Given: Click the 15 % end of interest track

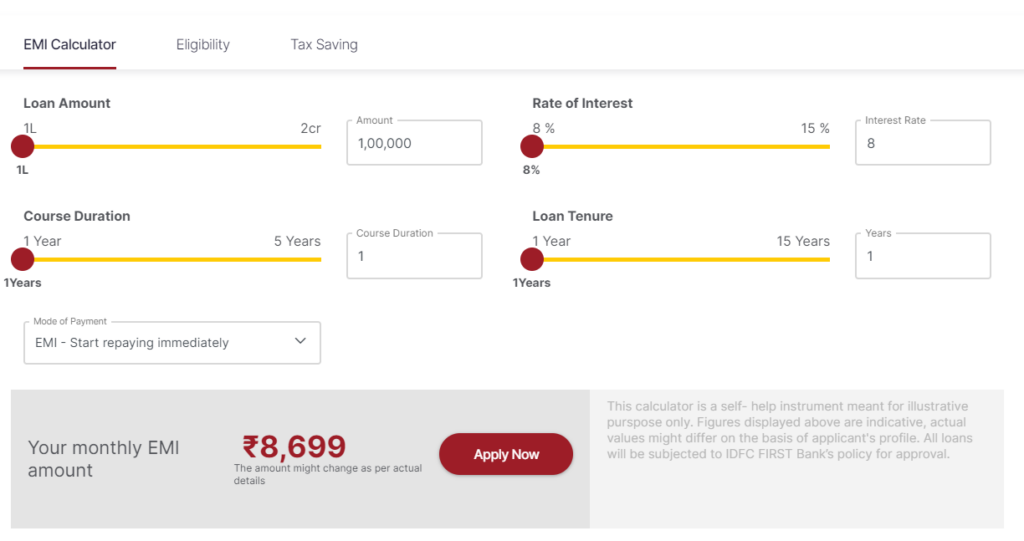Looking at the screenshot, I should point(827,146).
